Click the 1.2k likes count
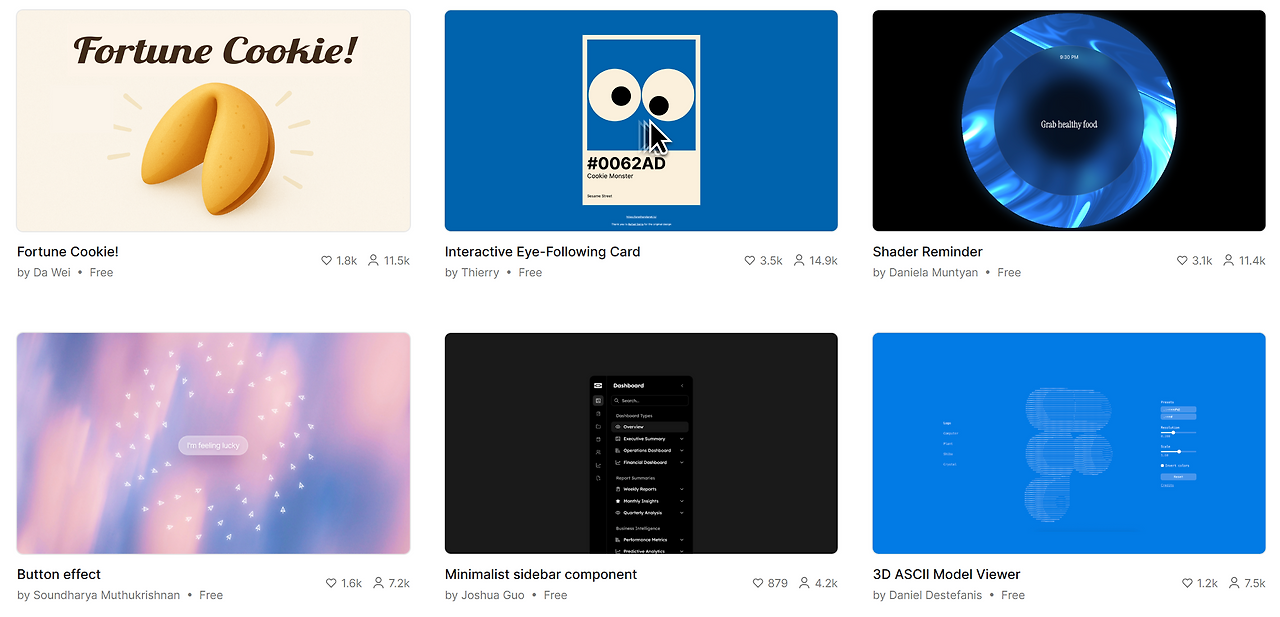Screen dimensions: 1280x617 (1208, 583)
